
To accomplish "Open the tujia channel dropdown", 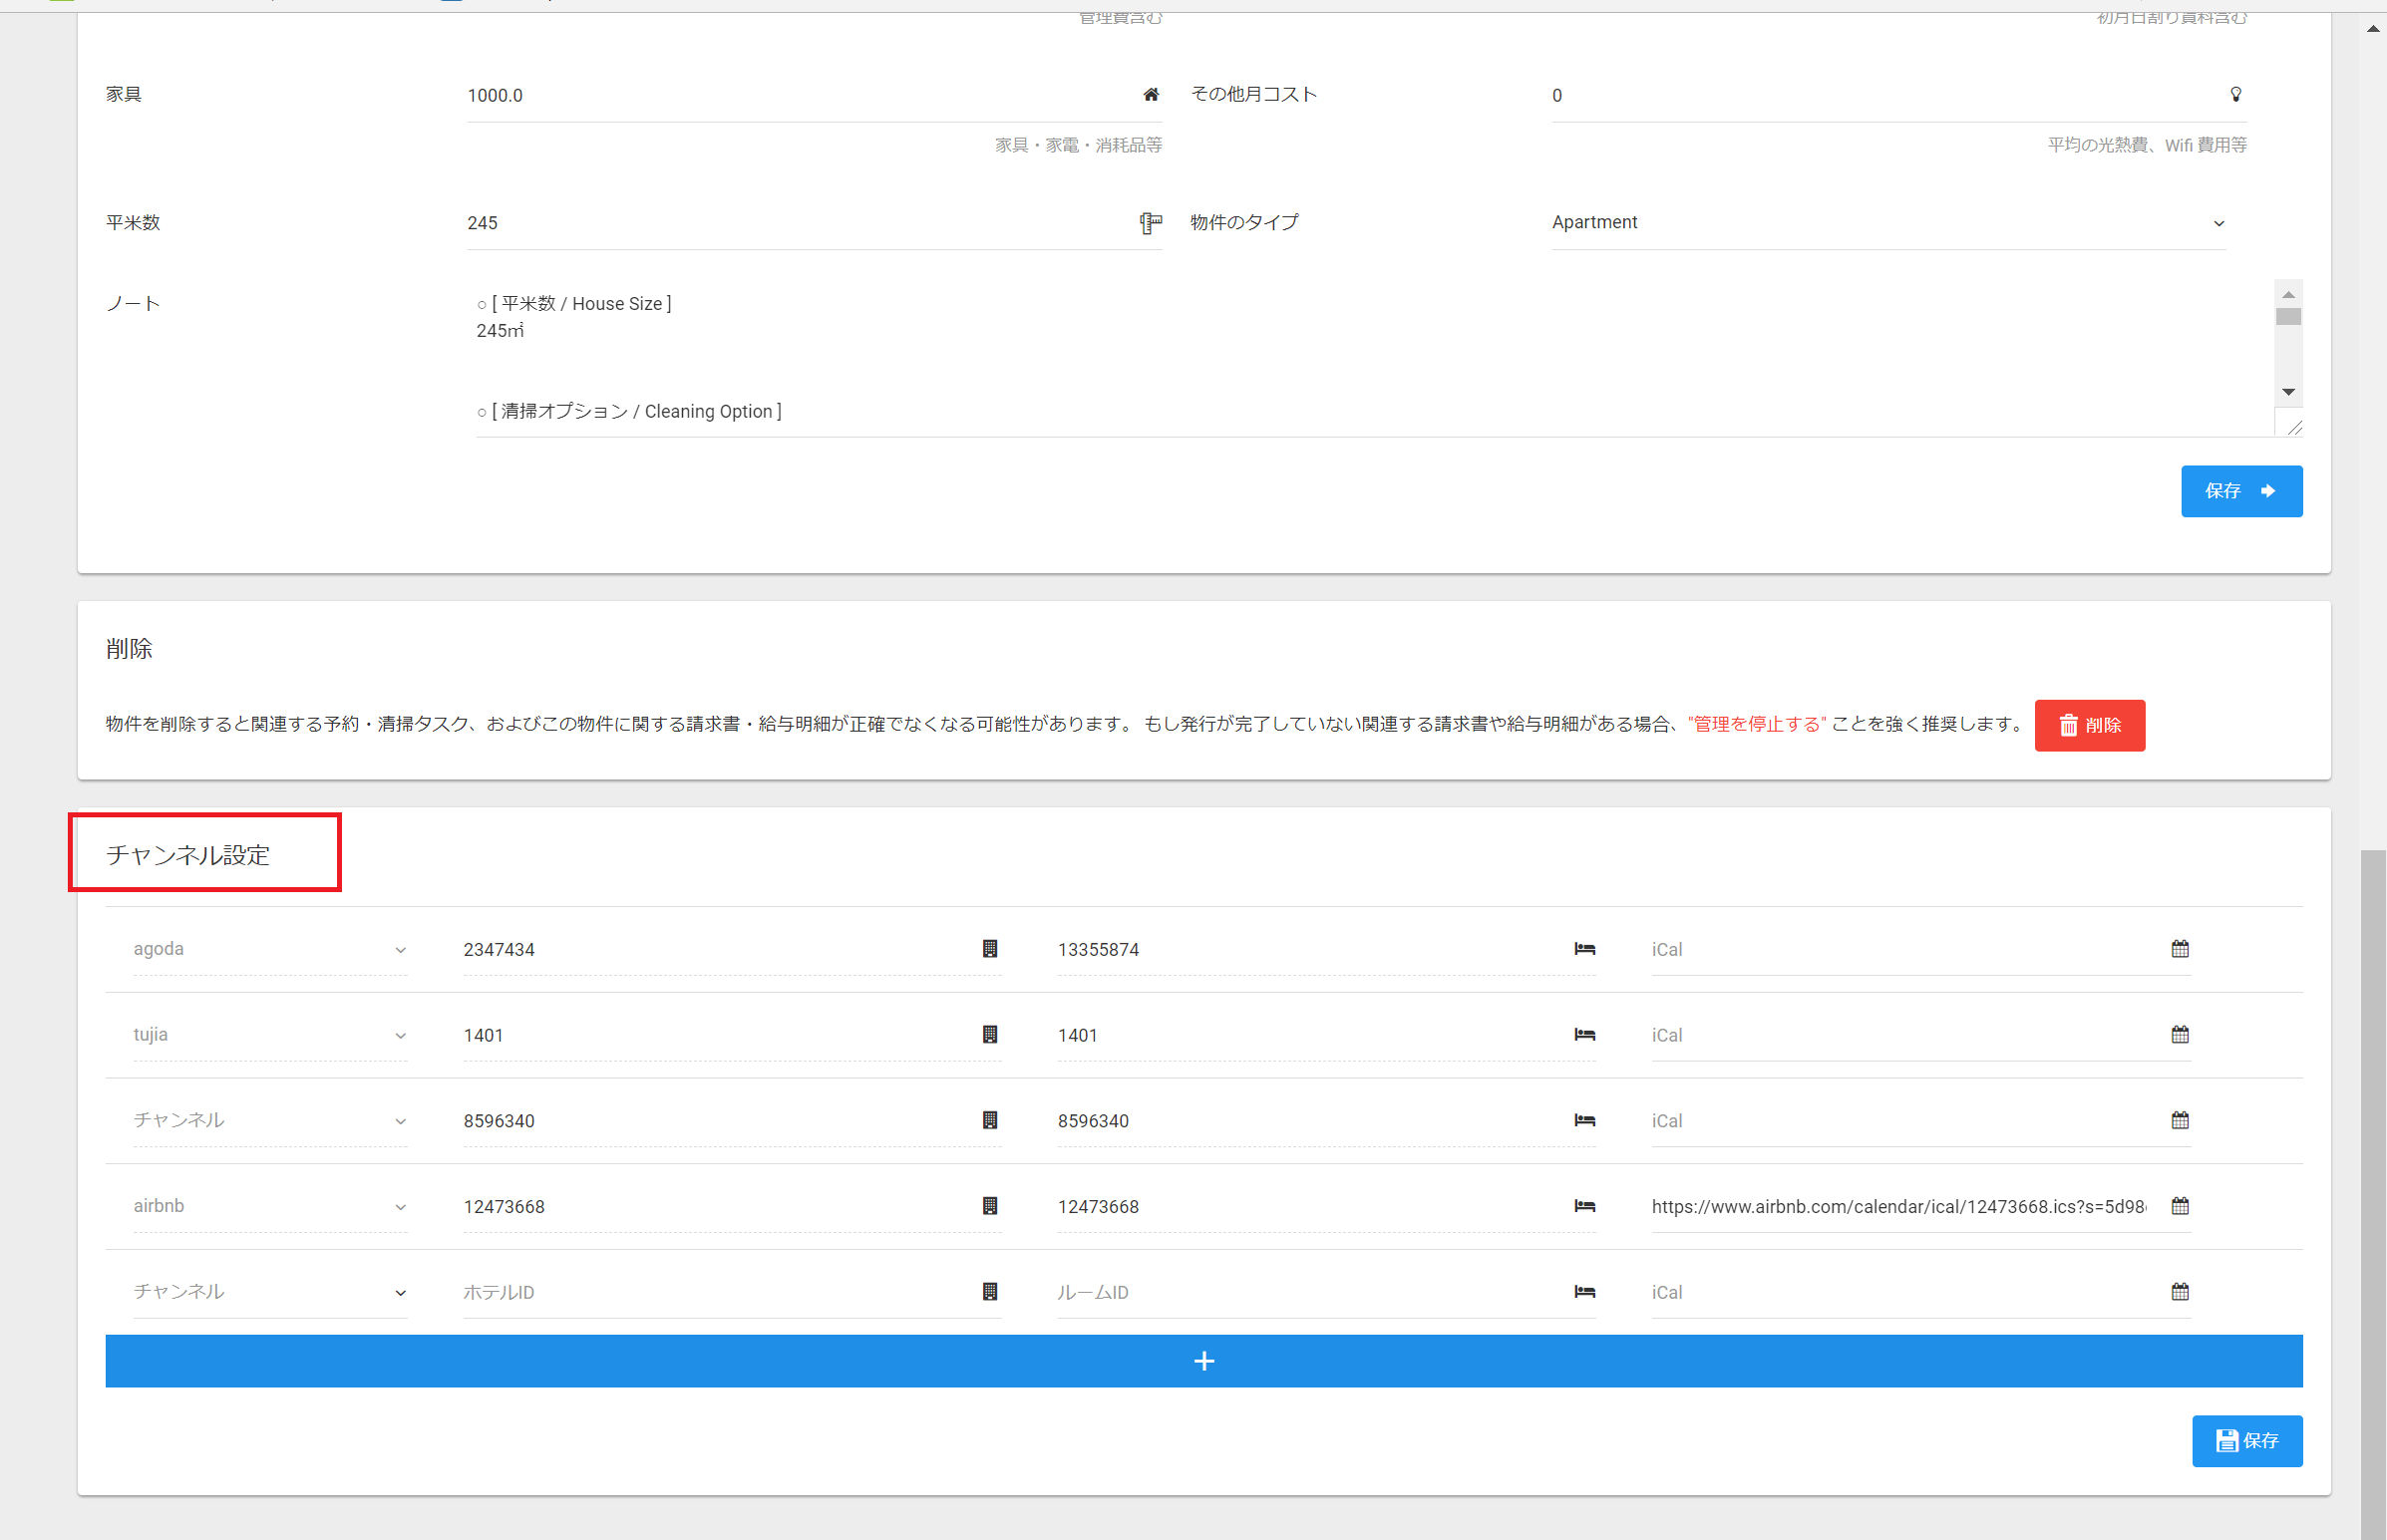I will (x=270, y=1035).
